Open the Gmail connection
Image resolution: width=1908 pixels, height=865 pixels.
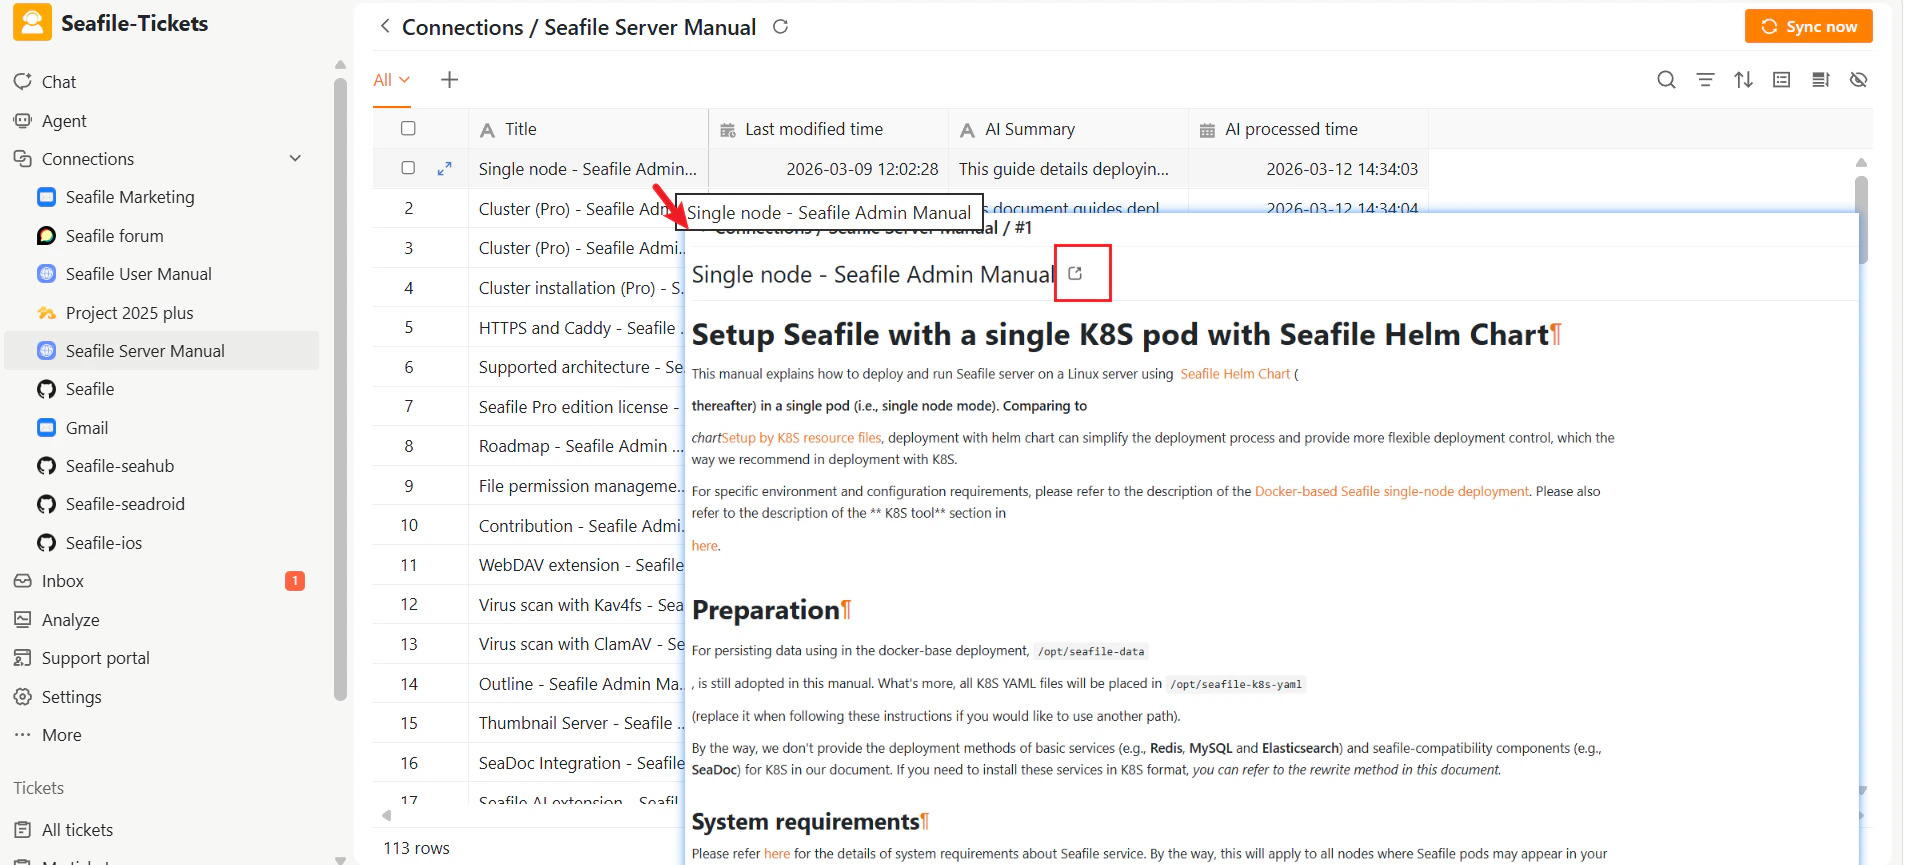(x=87, y=428)
